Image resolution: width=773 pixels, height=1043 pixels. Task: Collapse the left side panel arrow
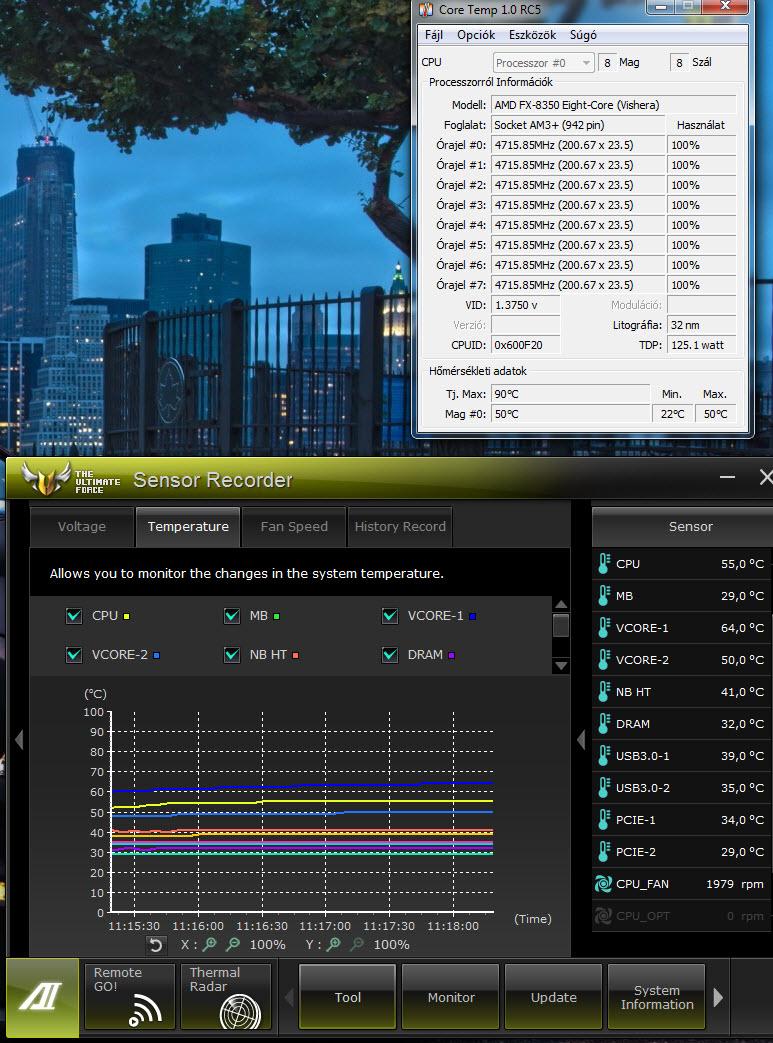tap(19, 739)
